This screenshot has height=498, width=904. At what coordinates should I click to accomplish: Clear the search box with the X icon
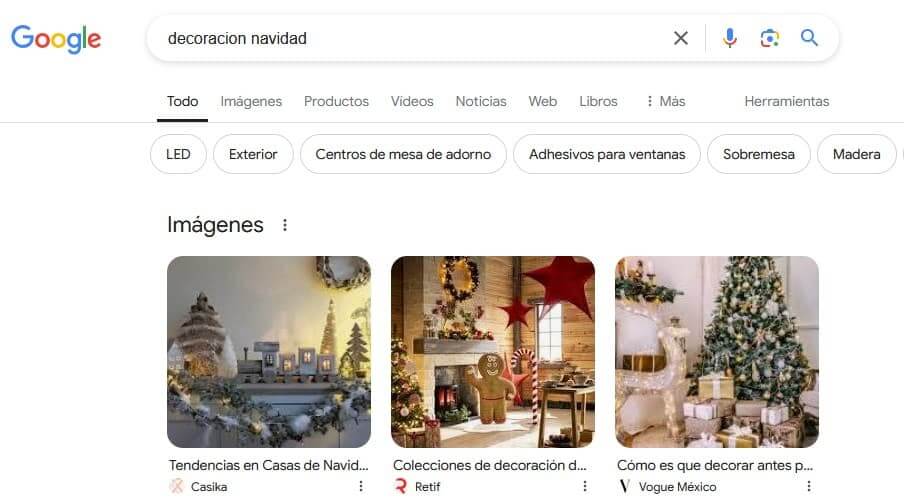coord(680,39)
